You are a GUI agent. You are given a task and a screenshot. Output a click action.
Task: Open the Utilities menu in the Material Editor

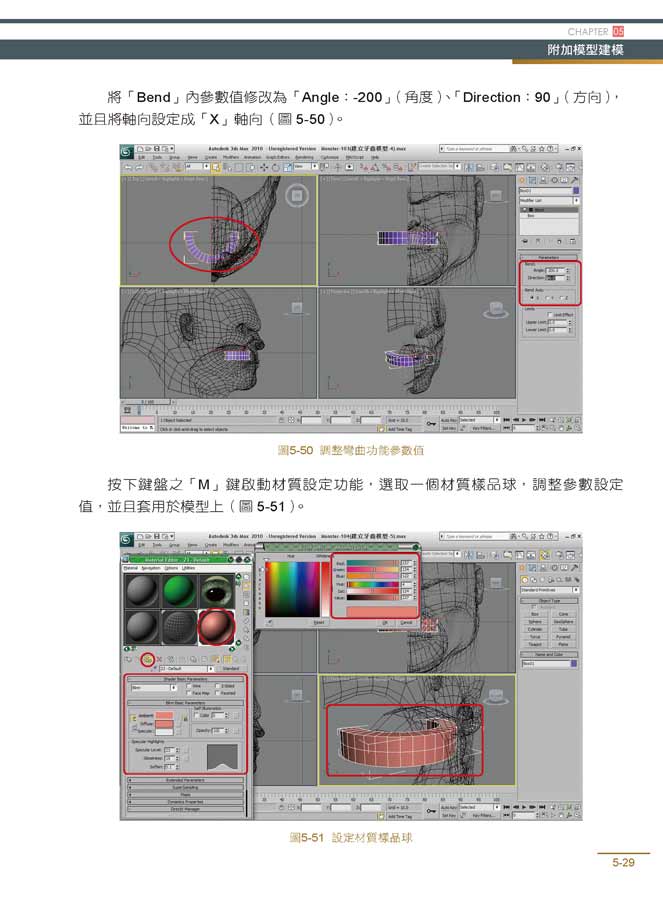tap(188, 568)
